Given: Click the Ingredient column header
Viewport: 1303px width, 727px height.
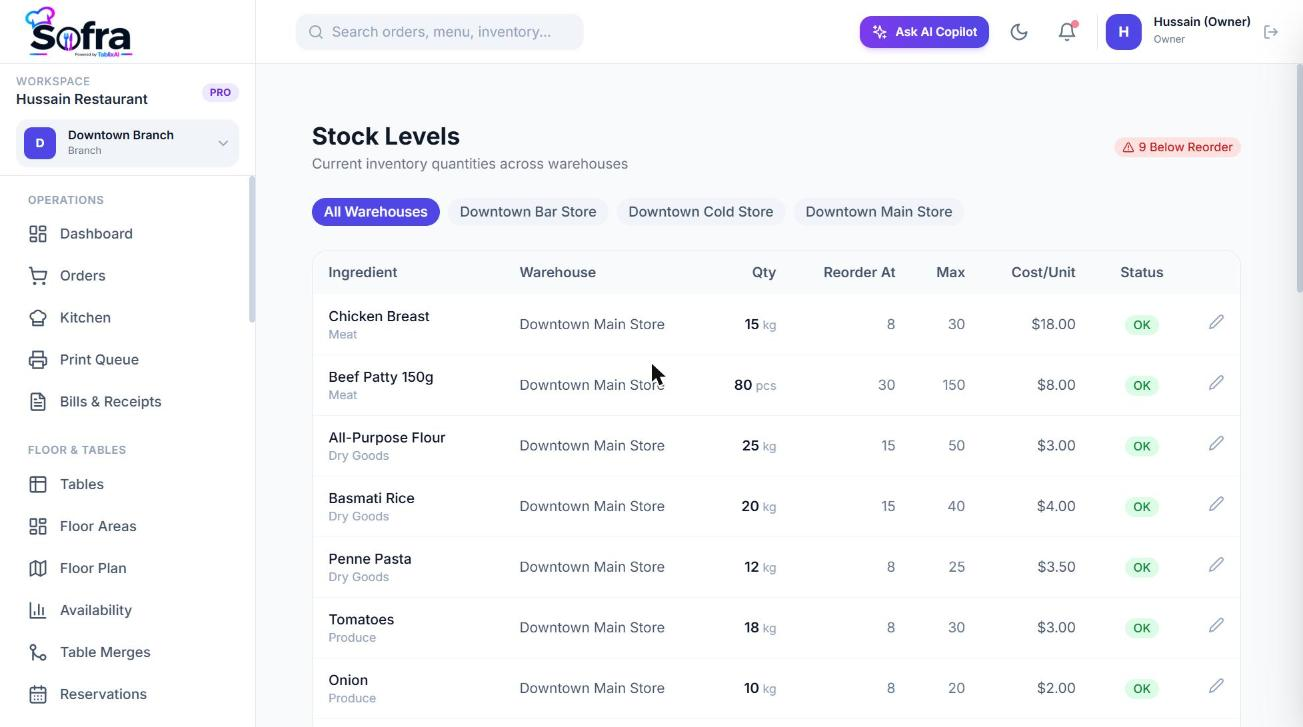Looking at the screenshot, I should [x=362, y=272].
